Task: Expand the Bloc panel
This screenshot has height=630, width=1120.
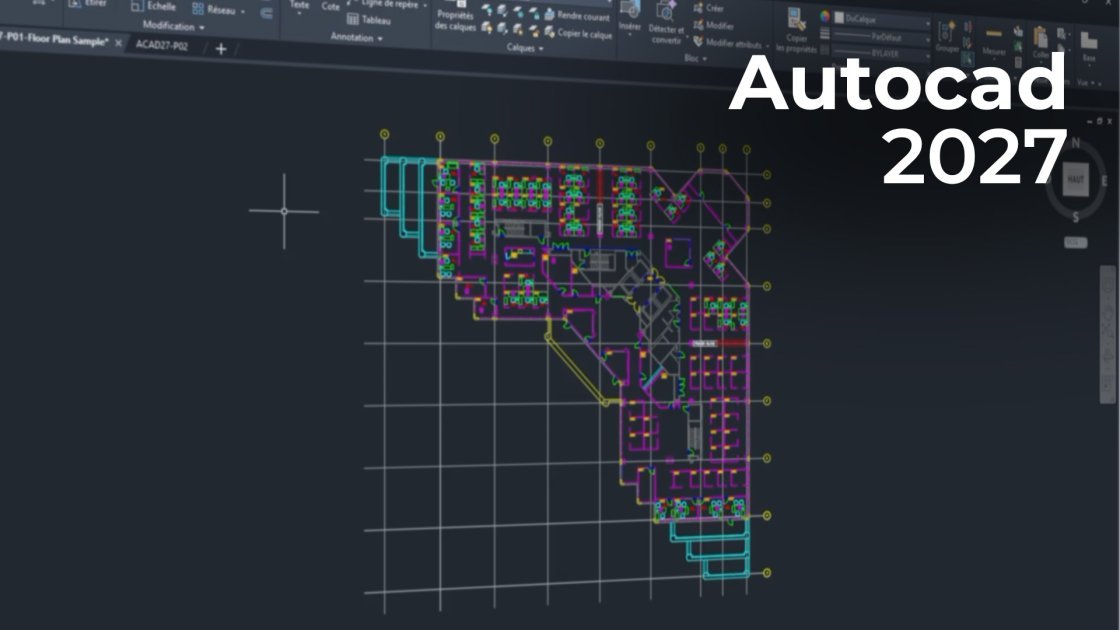Action: click(x=695, y=58)
